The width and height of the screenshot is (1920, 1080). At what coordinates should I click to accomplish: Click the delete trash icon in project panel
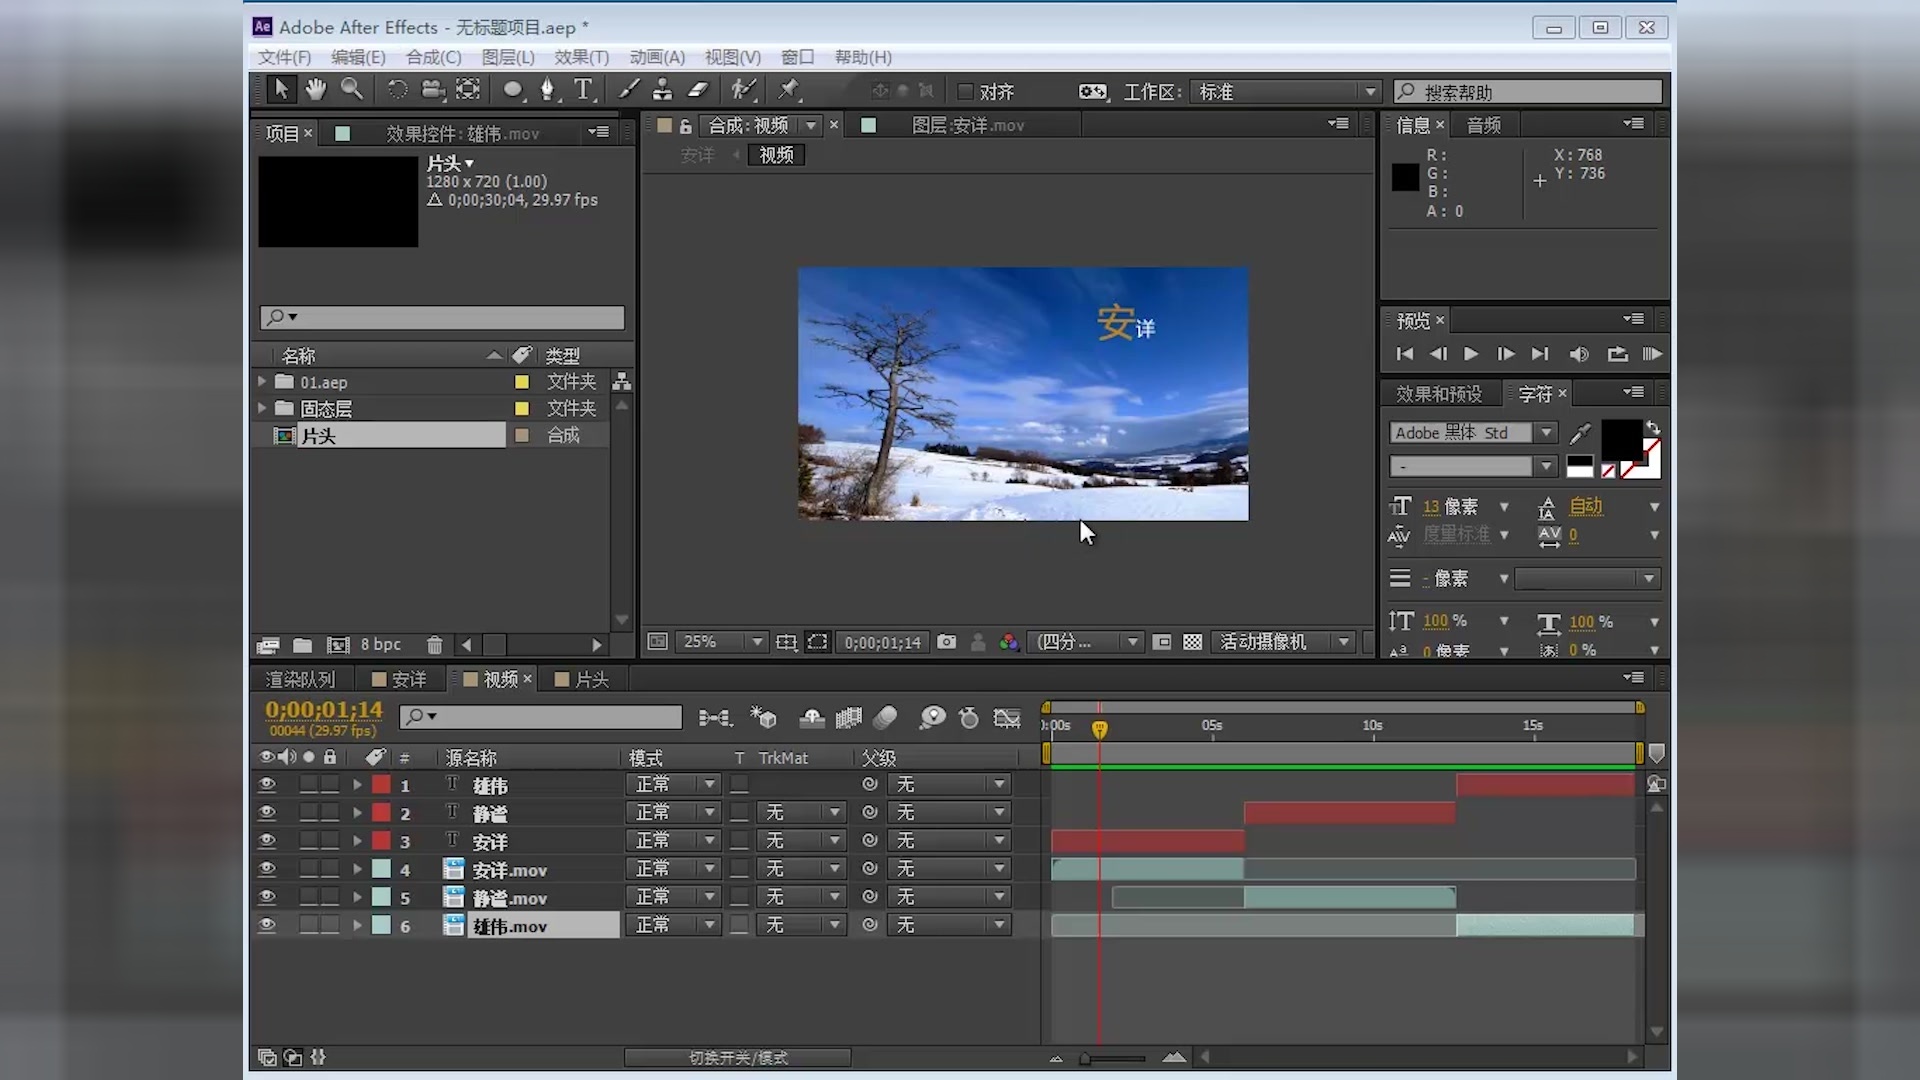click(434, 645)
